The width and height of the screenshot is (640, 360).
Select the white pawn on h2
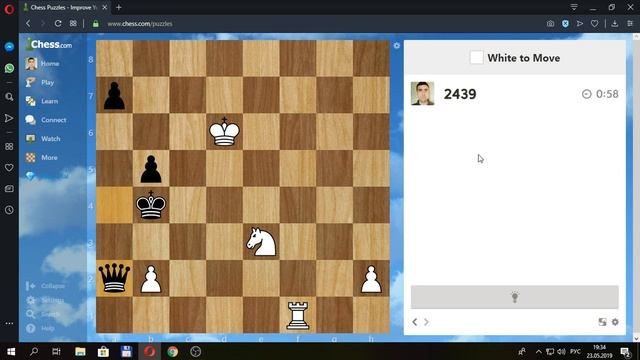point(371,279)
